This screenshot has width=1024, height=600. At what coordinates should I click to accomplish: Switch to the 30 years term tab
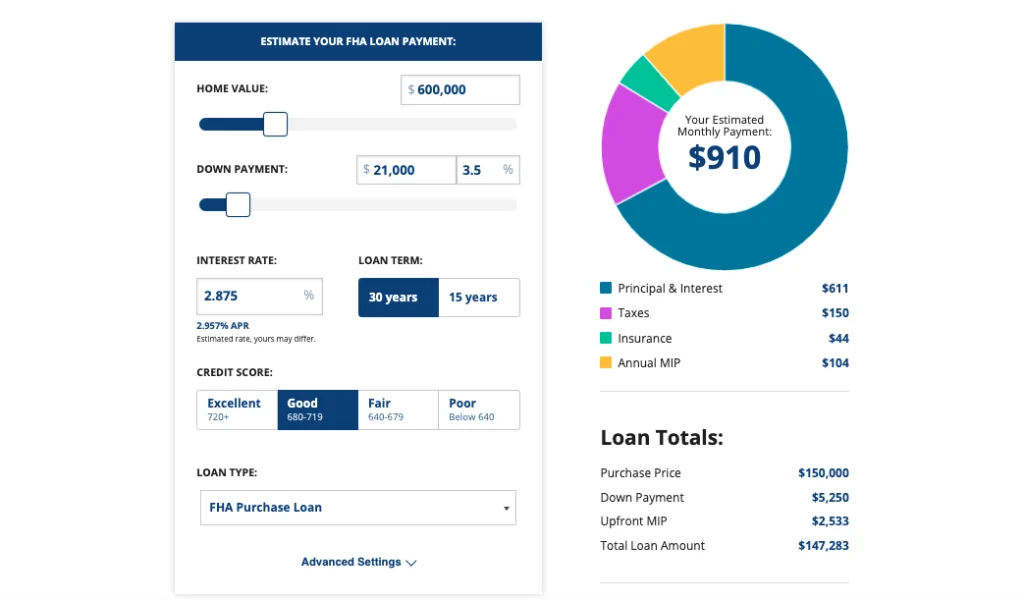397,297
